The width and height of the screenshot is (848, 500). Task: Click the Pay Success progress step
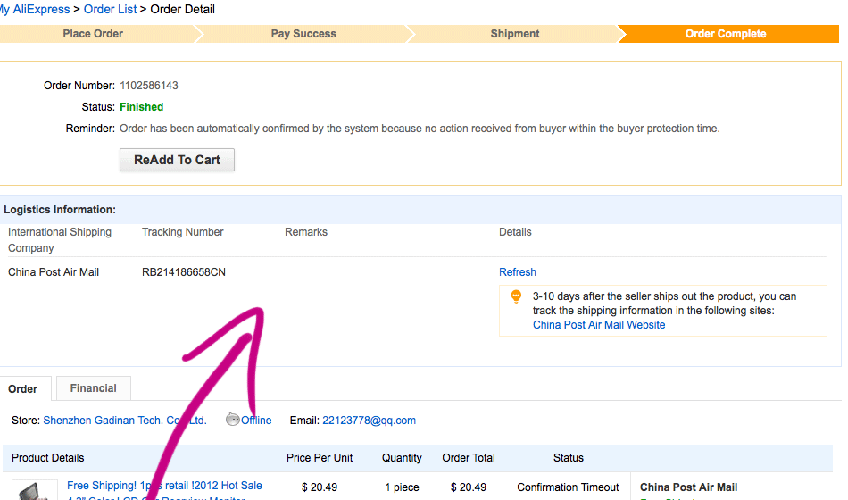(x=303, y=34)
